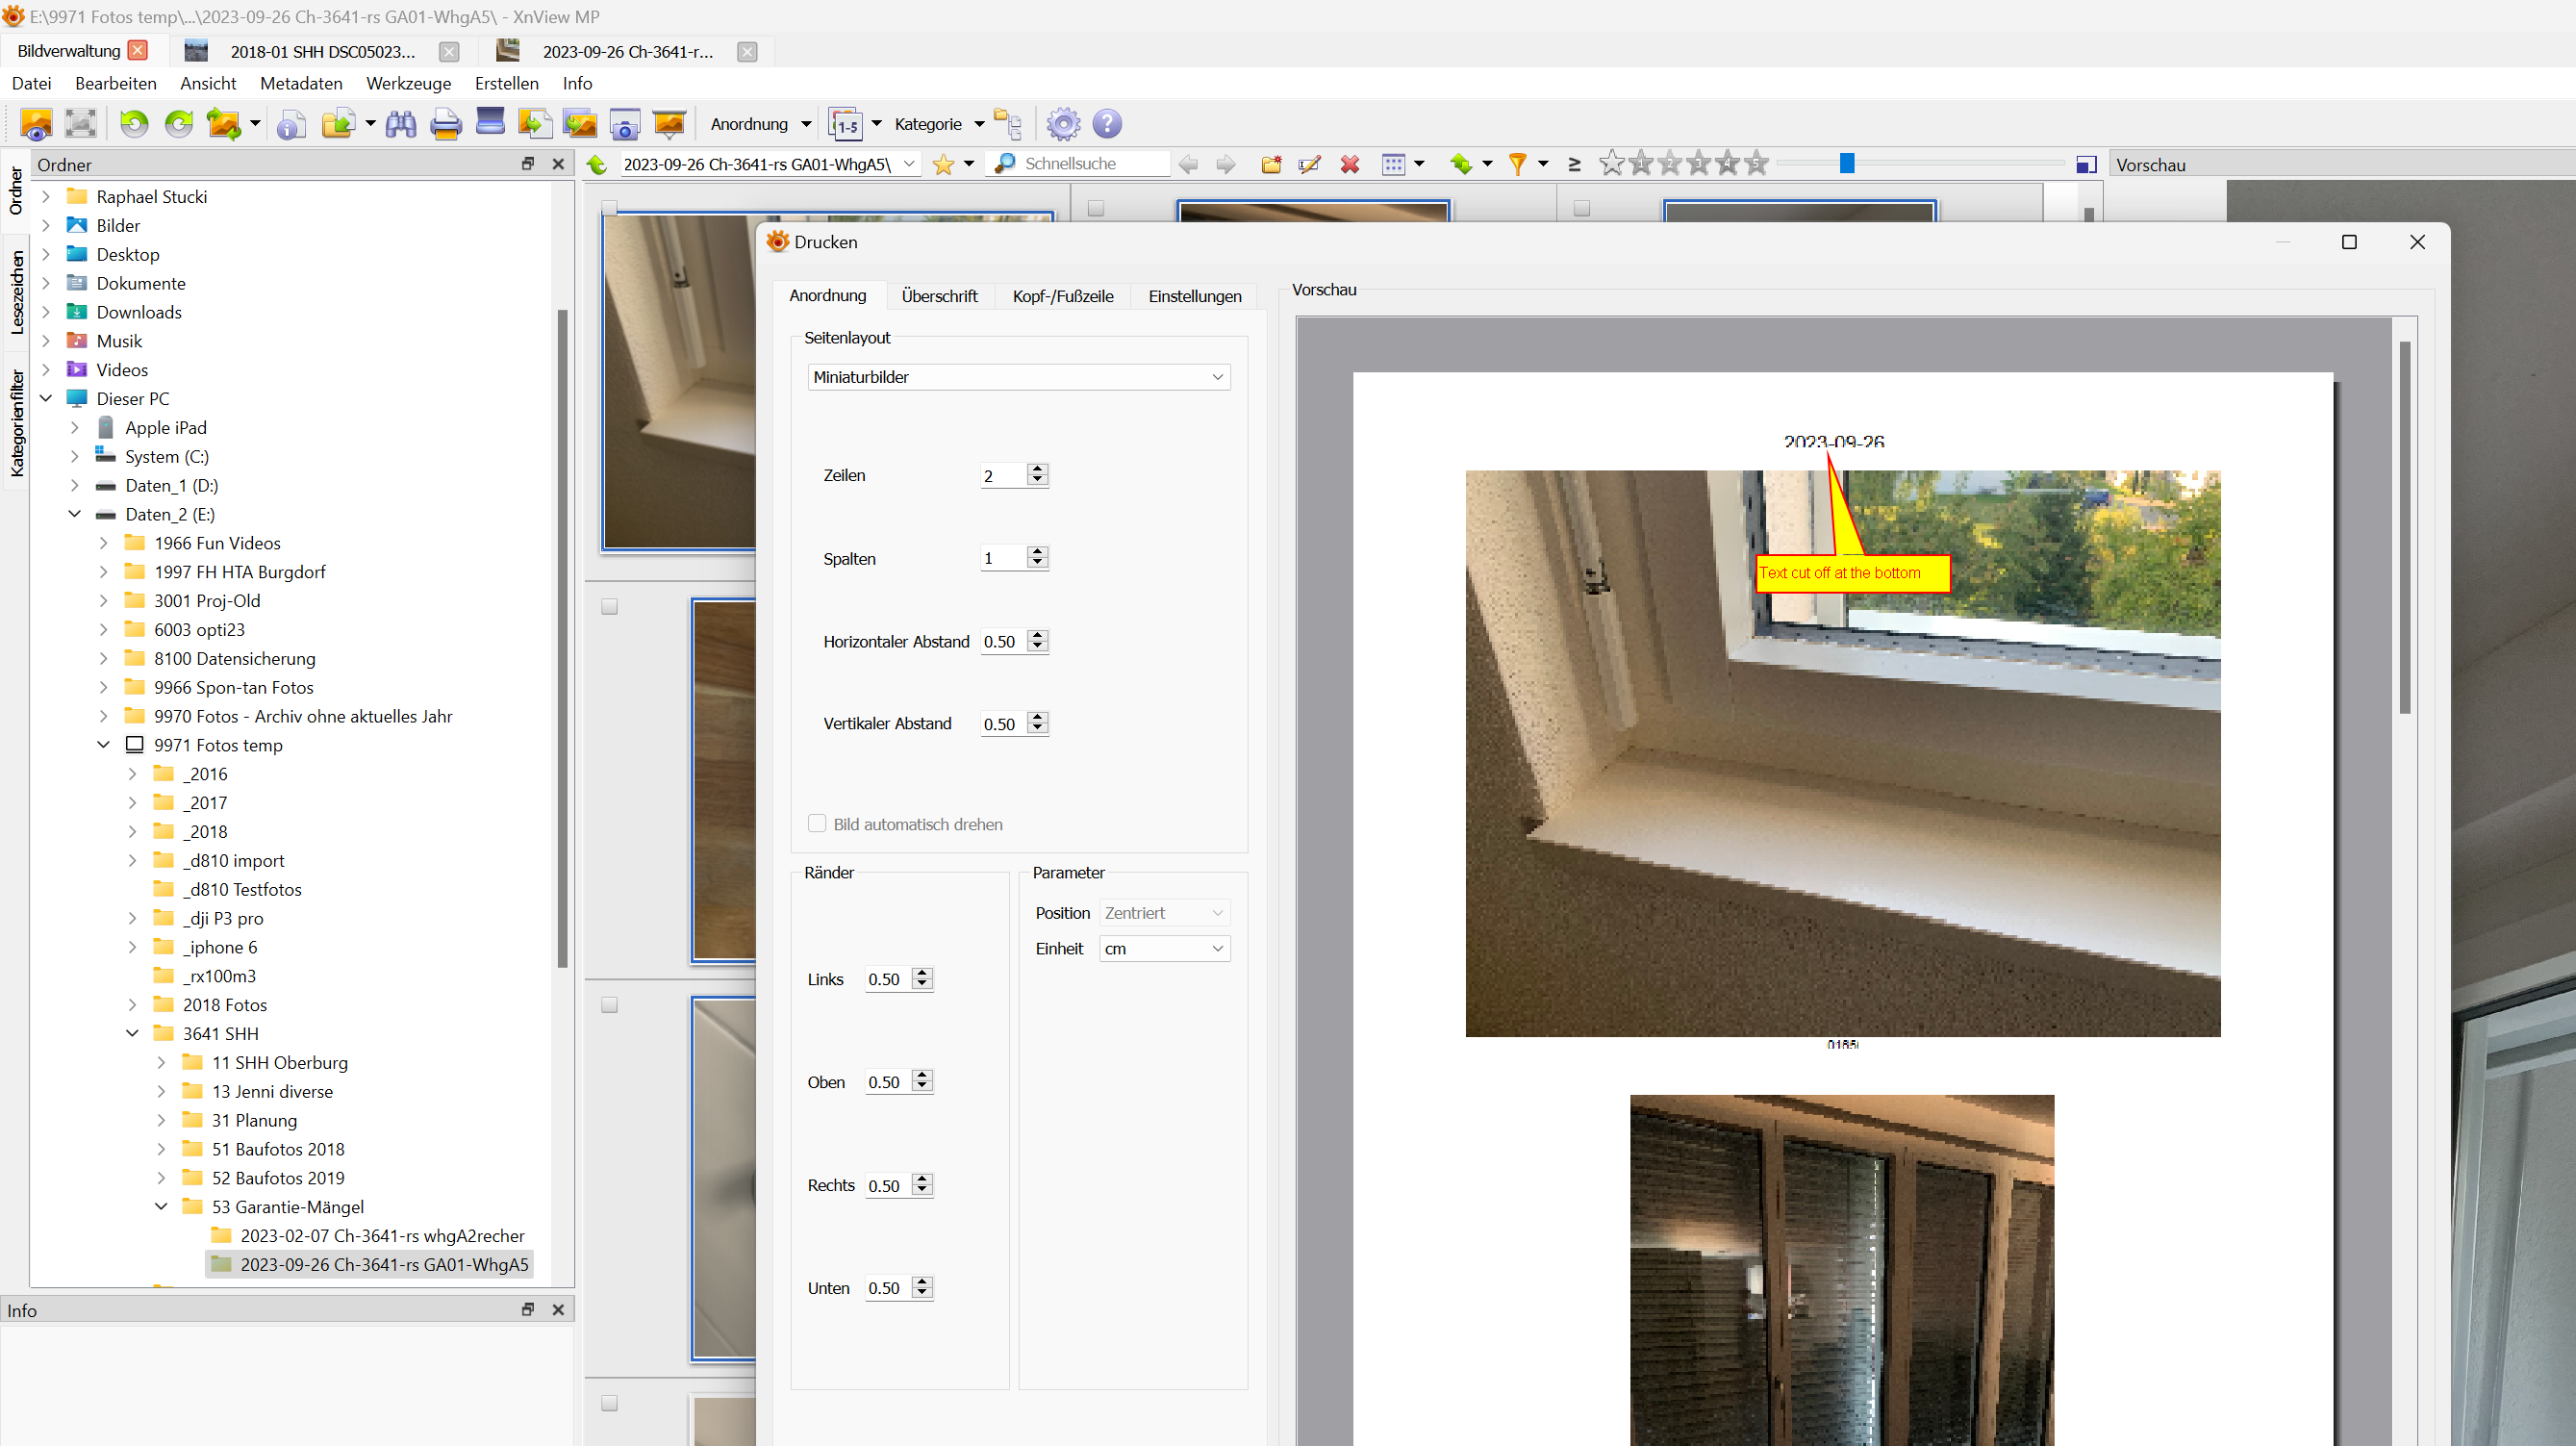Screen dimensions: 2576x1446
Task: Collapse the 53 Garantie-Mängel folder
Action: (x=161, y=1207)
